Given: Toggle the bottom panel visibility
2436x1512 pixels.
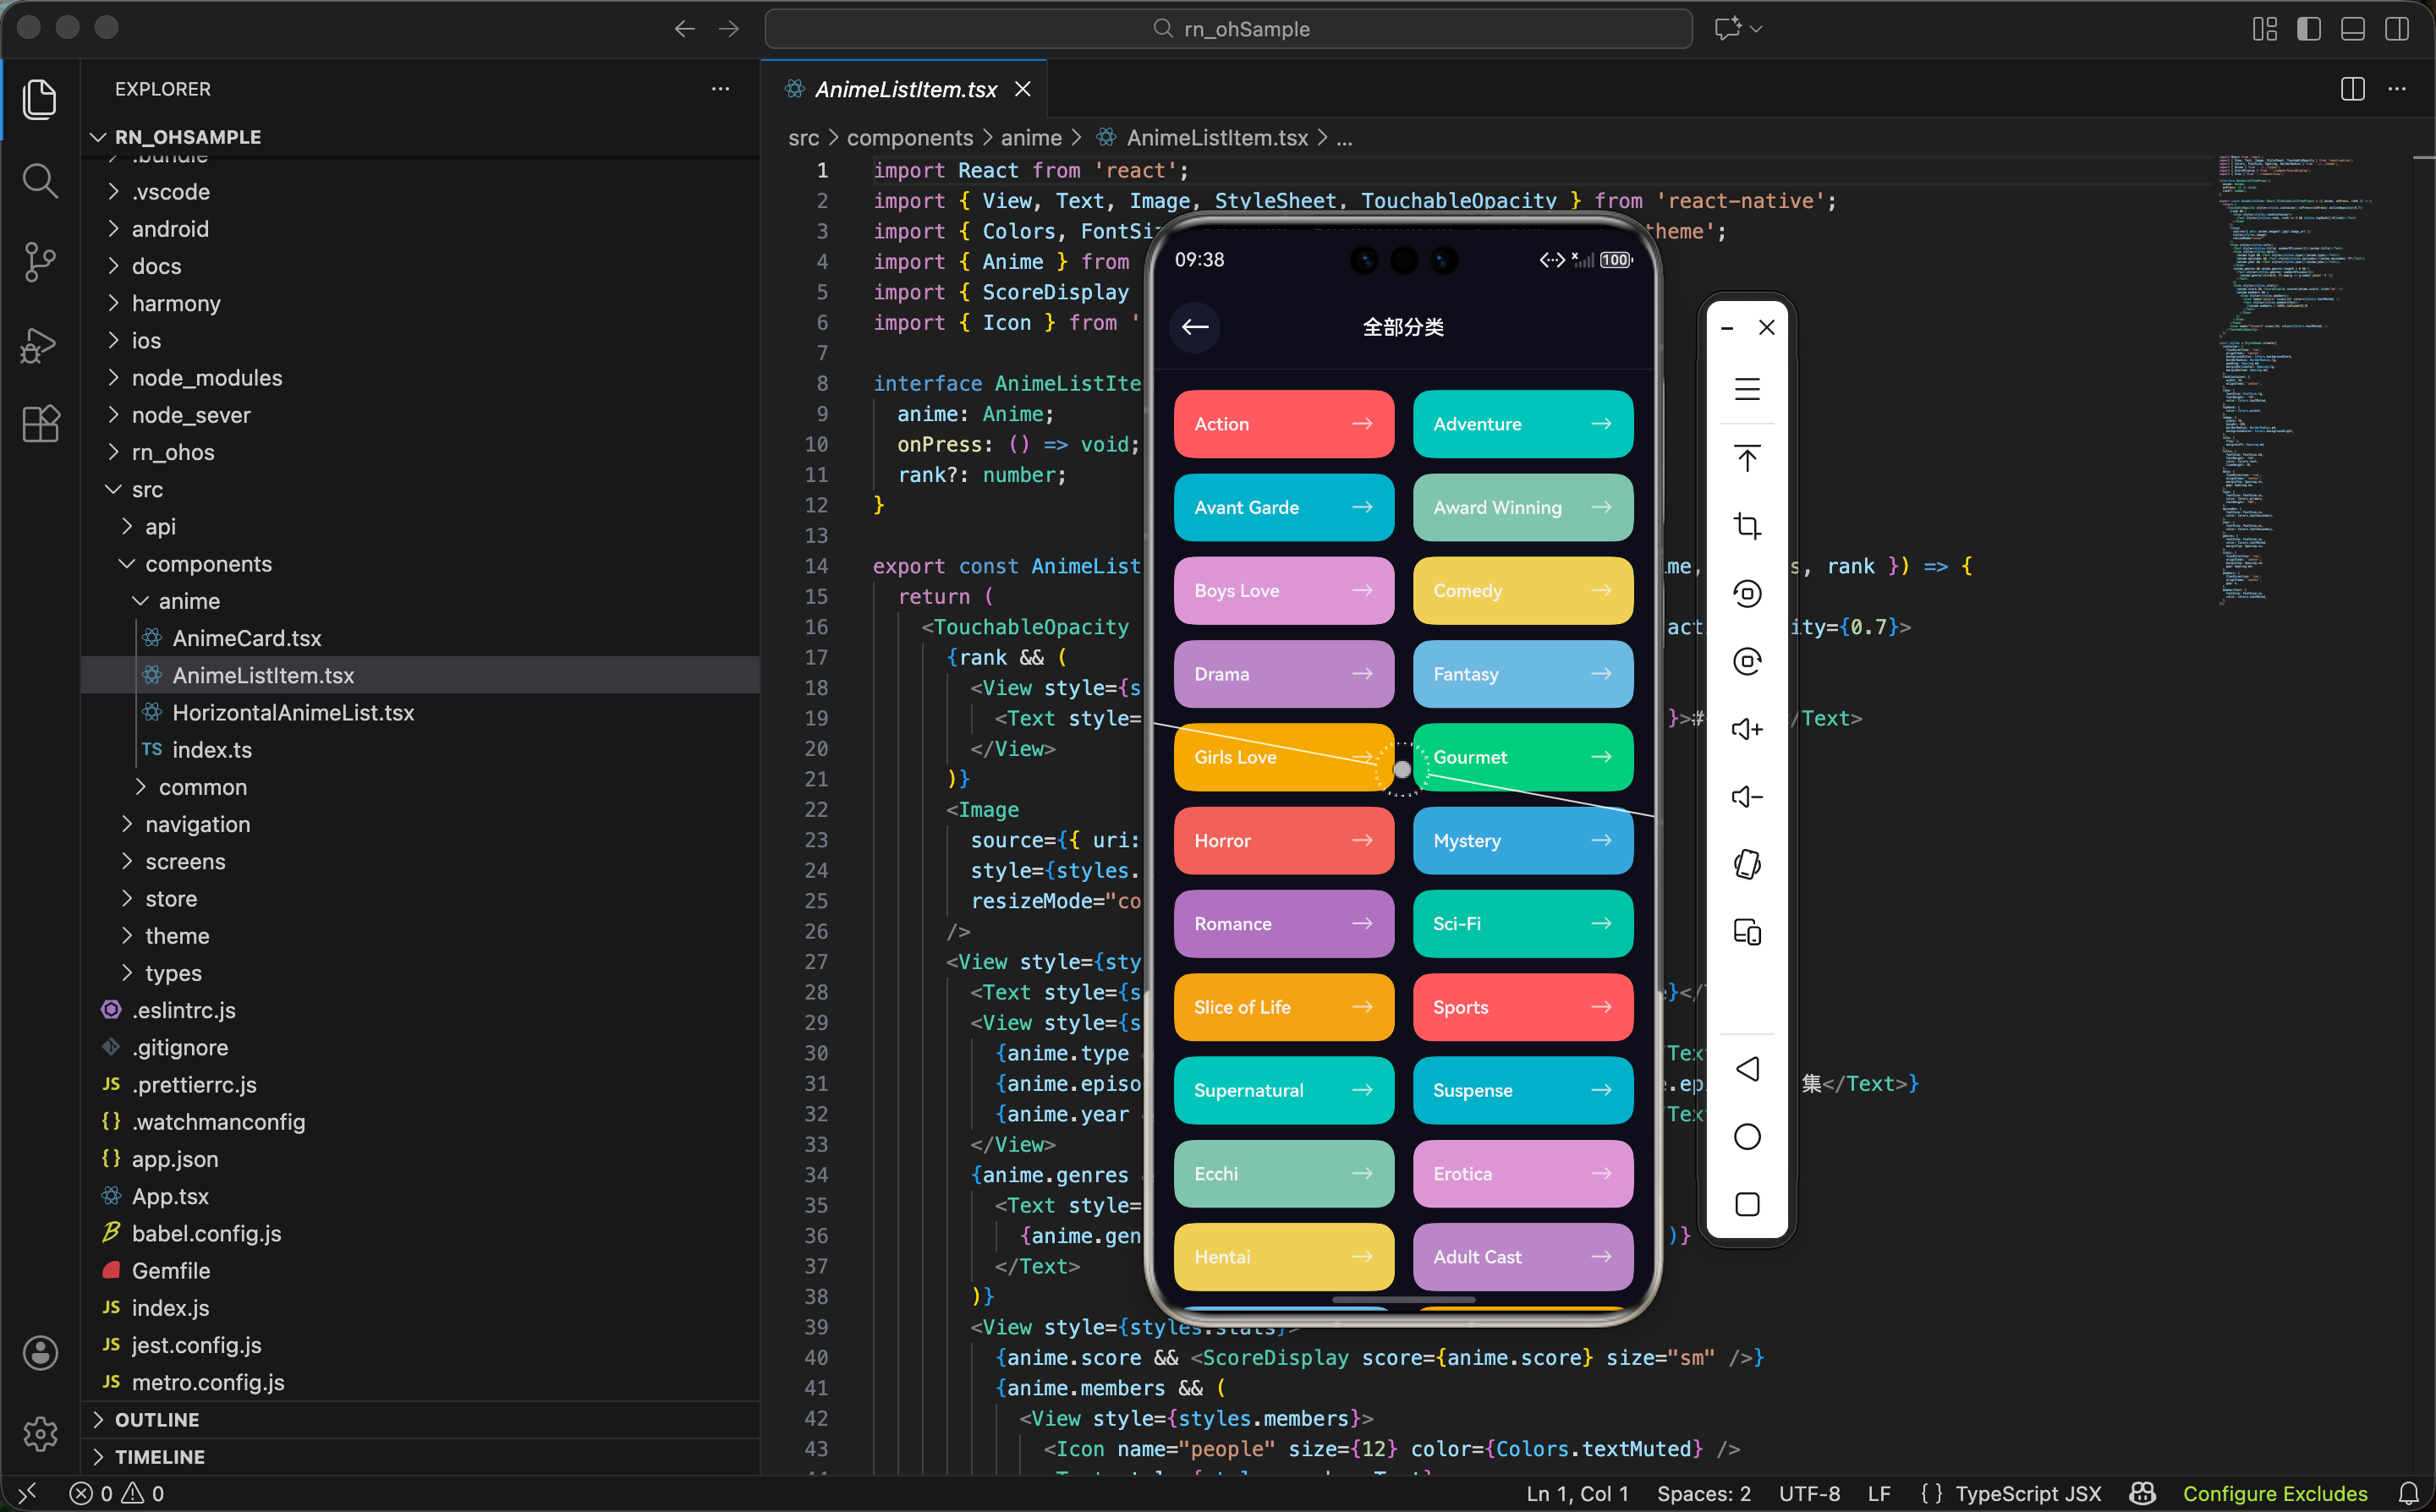Looking at the screenshot, I should (x=2352, y=29).
